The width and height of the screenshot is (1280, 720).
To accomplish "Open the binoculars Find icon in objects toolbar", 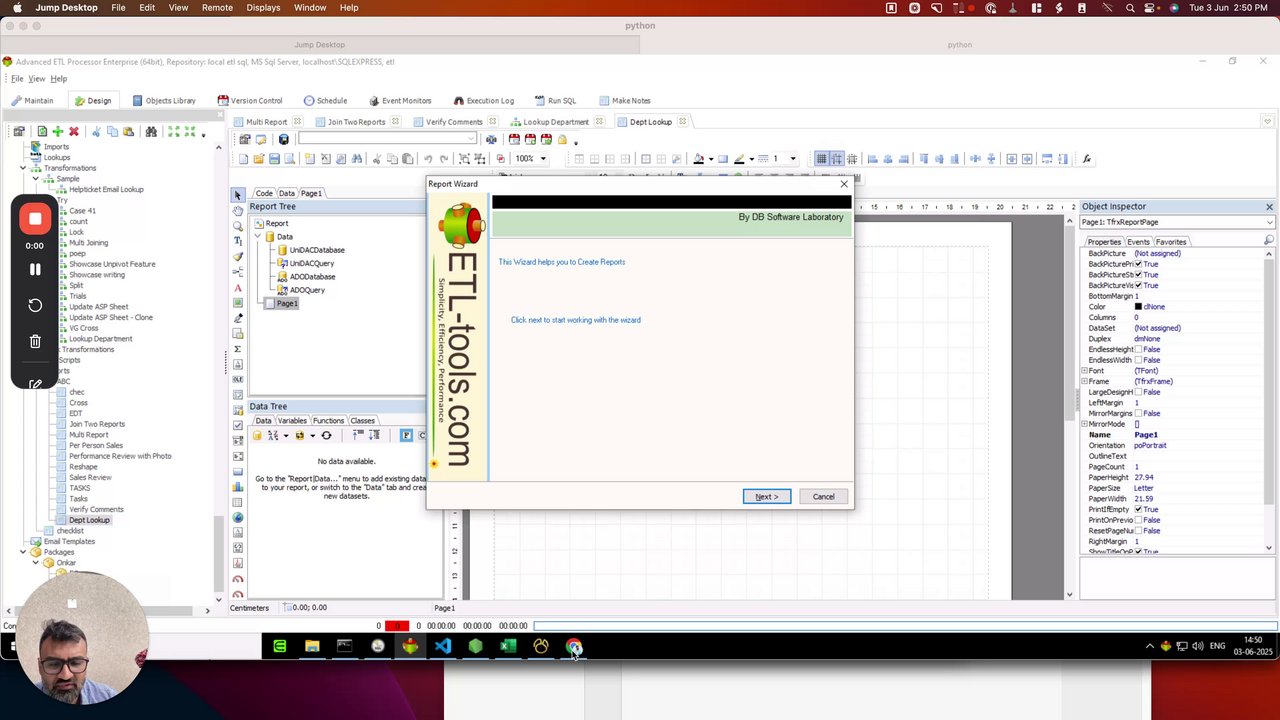I will (x=151, y=132).
